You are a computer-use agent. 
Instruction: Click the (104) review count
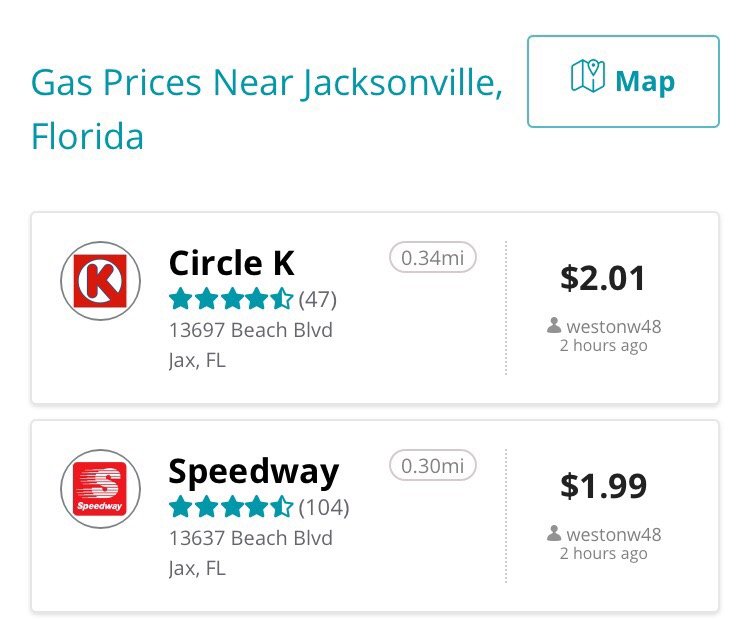pos(324,508)
